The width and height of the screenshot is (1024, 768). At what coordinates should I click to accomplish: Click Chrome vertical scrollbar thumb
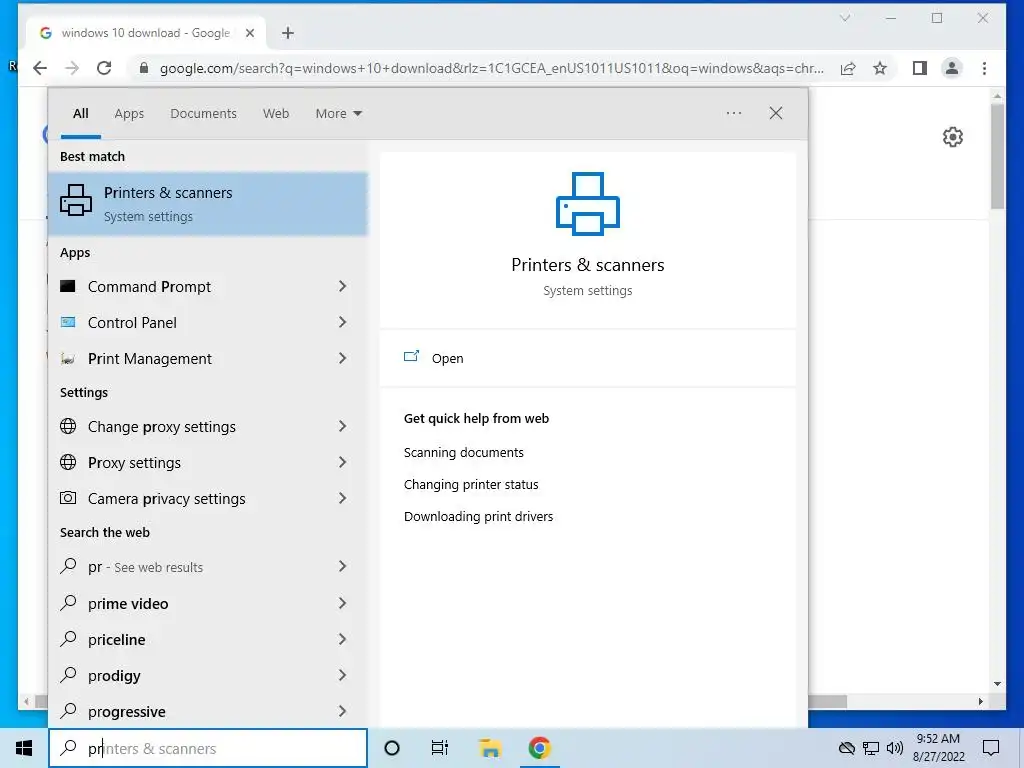click(x=997, y=155)
